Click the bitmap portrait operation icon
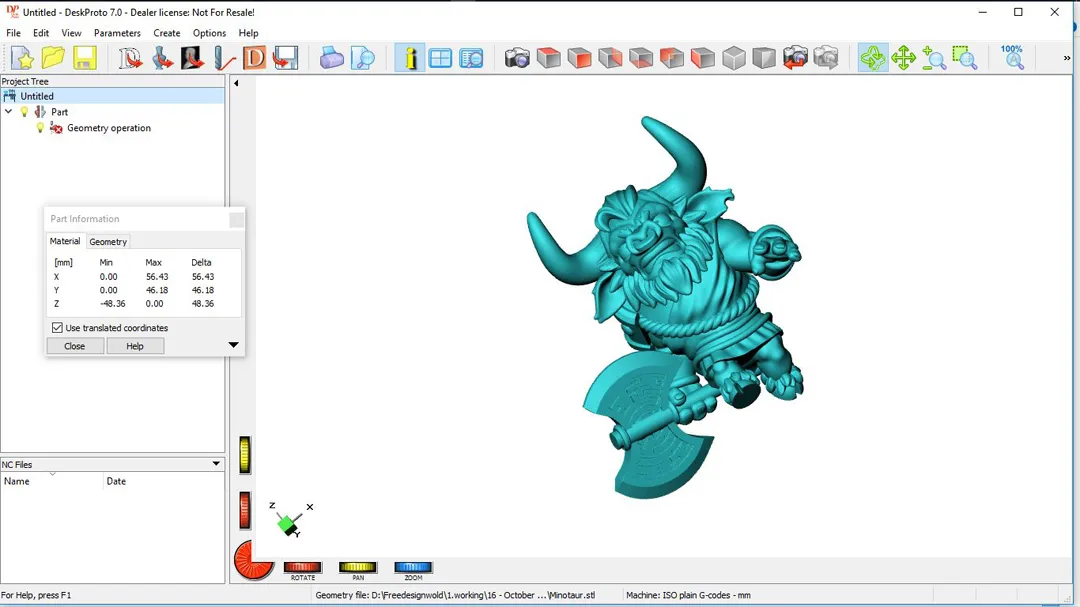The width and height of the screenshot is (1080, 607). click(x=192, y=58)
